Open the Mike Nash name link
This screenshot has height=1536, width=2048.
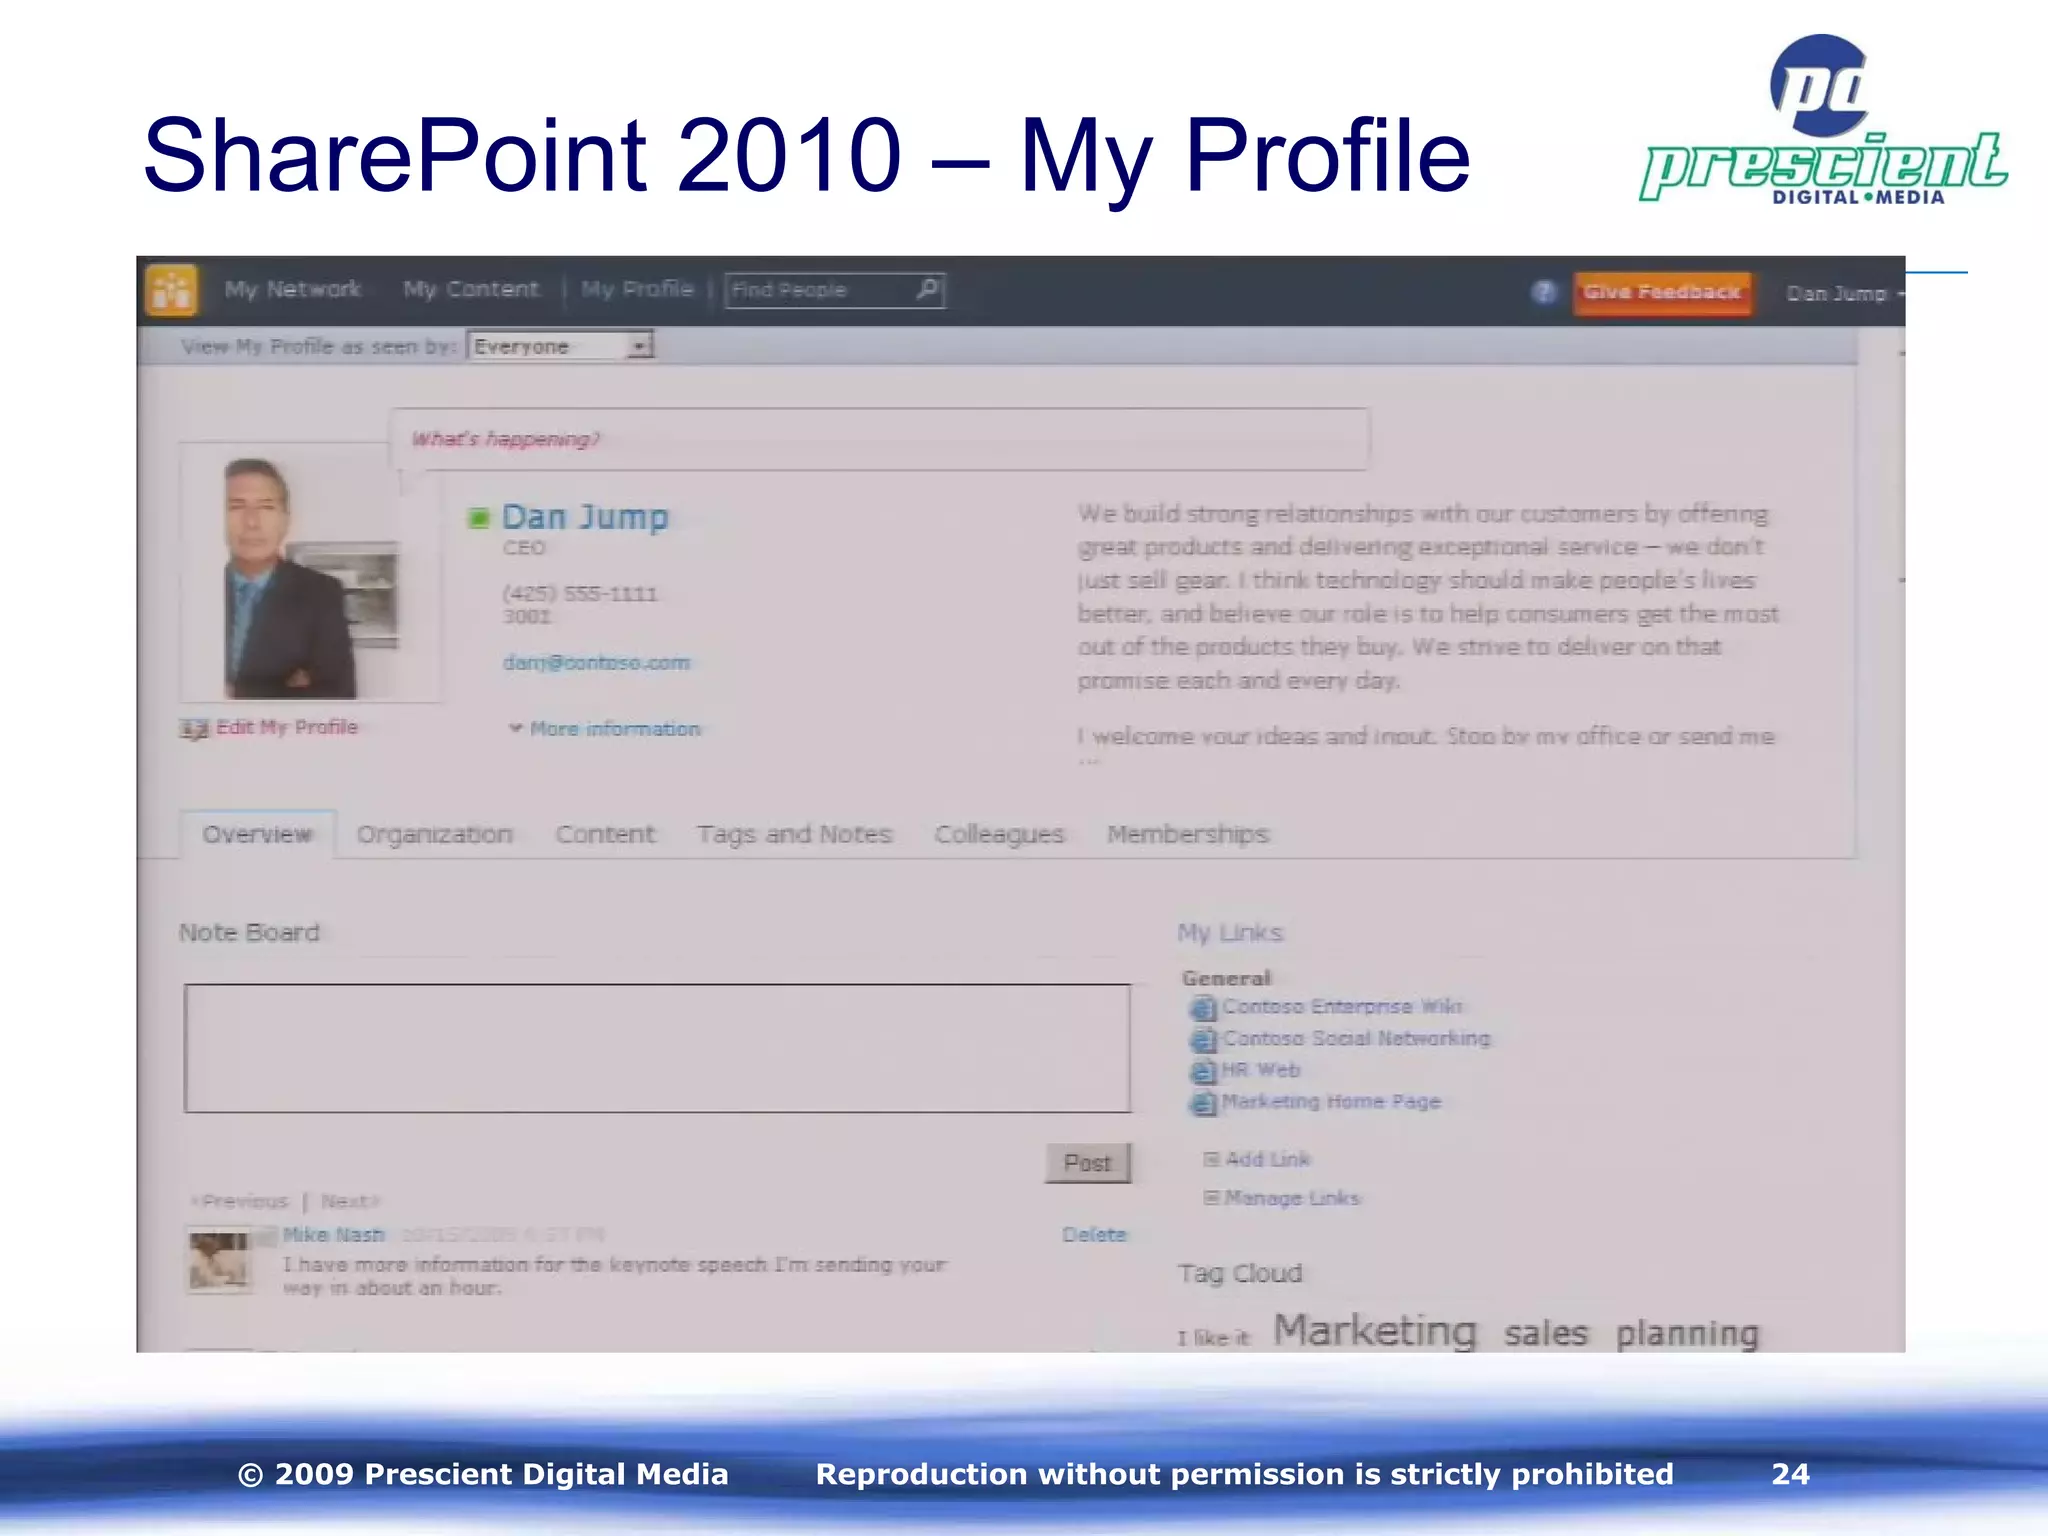point(334,1235)
